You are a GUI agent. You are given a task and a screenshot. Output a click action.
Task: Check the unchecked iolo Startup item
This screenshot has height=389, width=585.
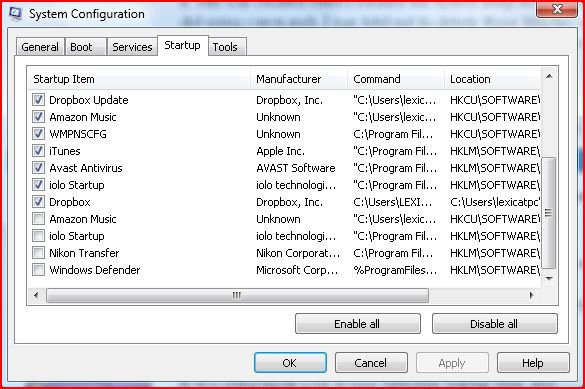(38, 236)
